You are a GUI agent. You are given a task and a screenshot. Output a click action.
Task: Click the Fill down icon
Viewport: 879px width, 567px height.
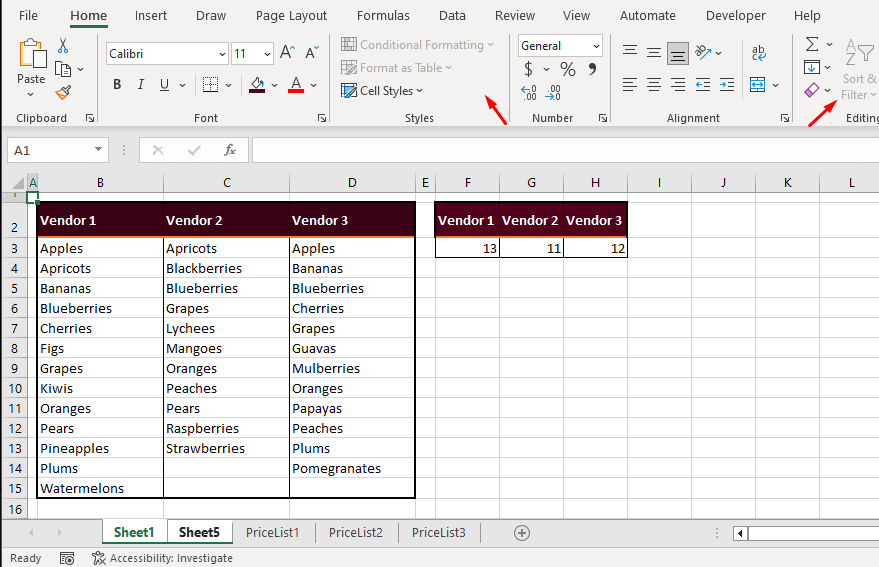[x=812, y=67]
